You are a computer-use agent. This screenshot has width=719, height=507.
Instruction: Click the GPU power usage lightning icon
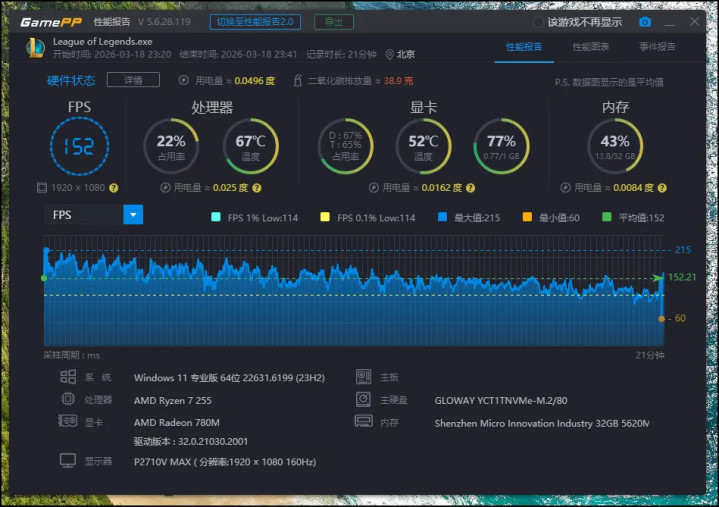coord(374,188)
